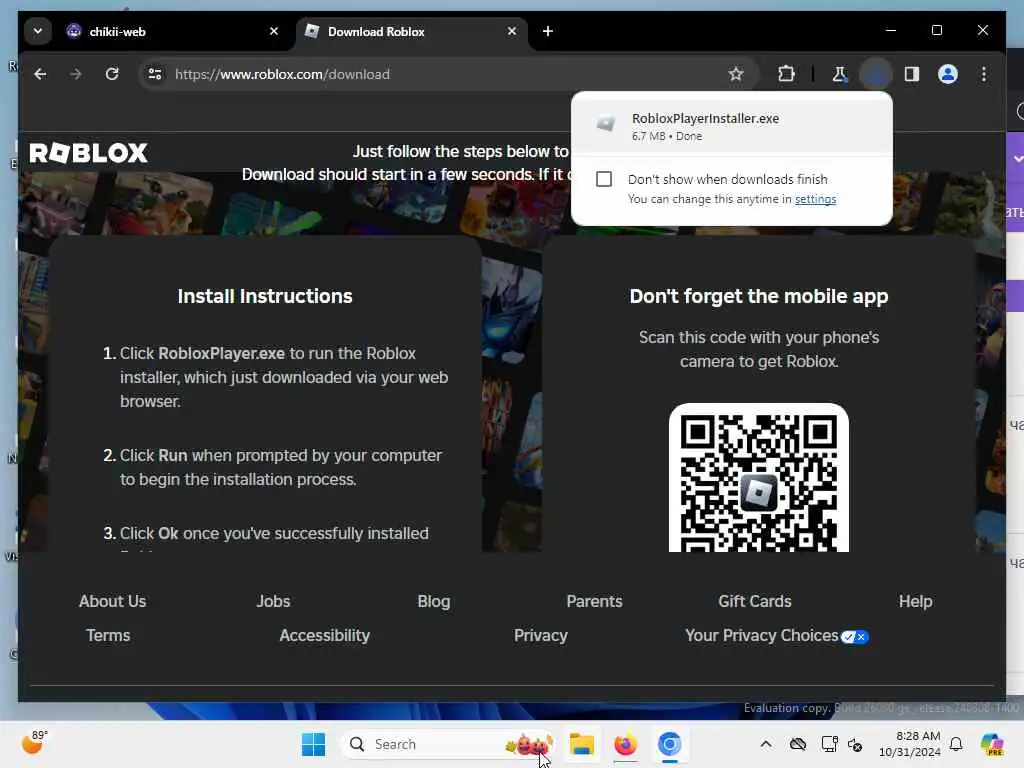Image resolution: width=1024 pixels, height=768 pixels.
Task: Open File Explorer from the taskbar
Action: pos(581,744)
